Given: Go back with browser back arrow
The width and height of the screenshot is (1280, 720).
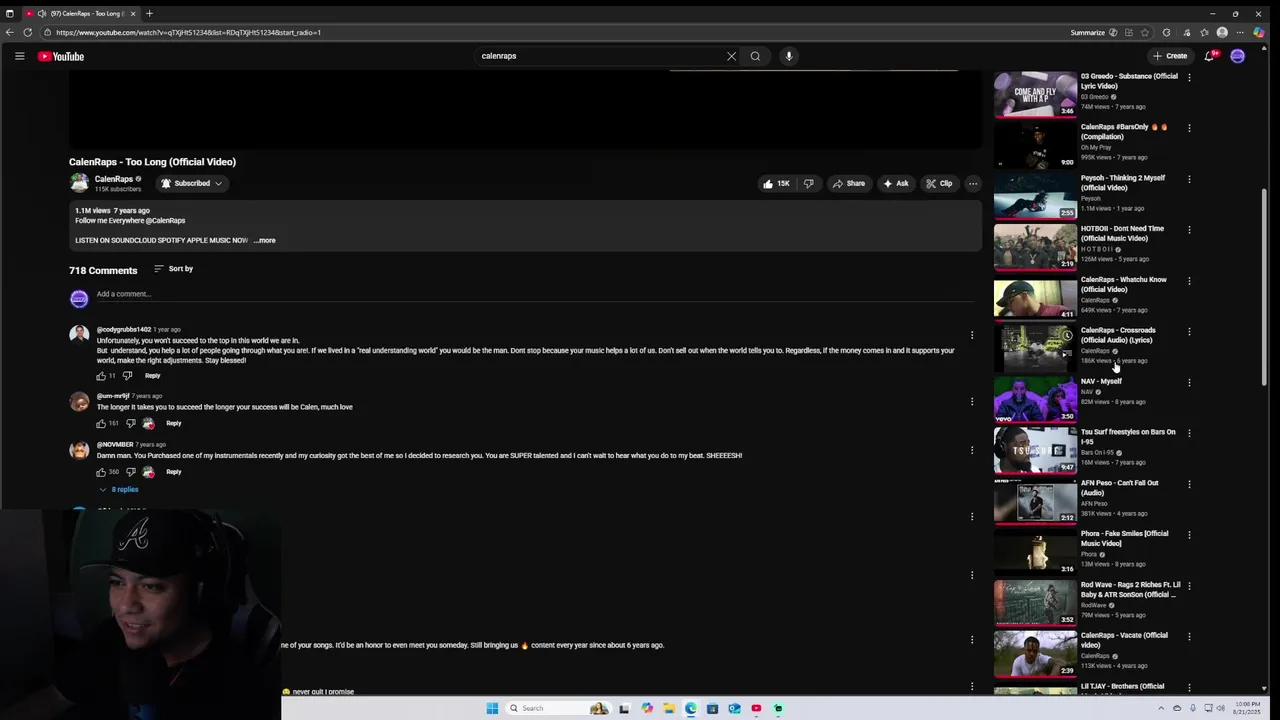Looking at the screenshot, I should 9,32.
